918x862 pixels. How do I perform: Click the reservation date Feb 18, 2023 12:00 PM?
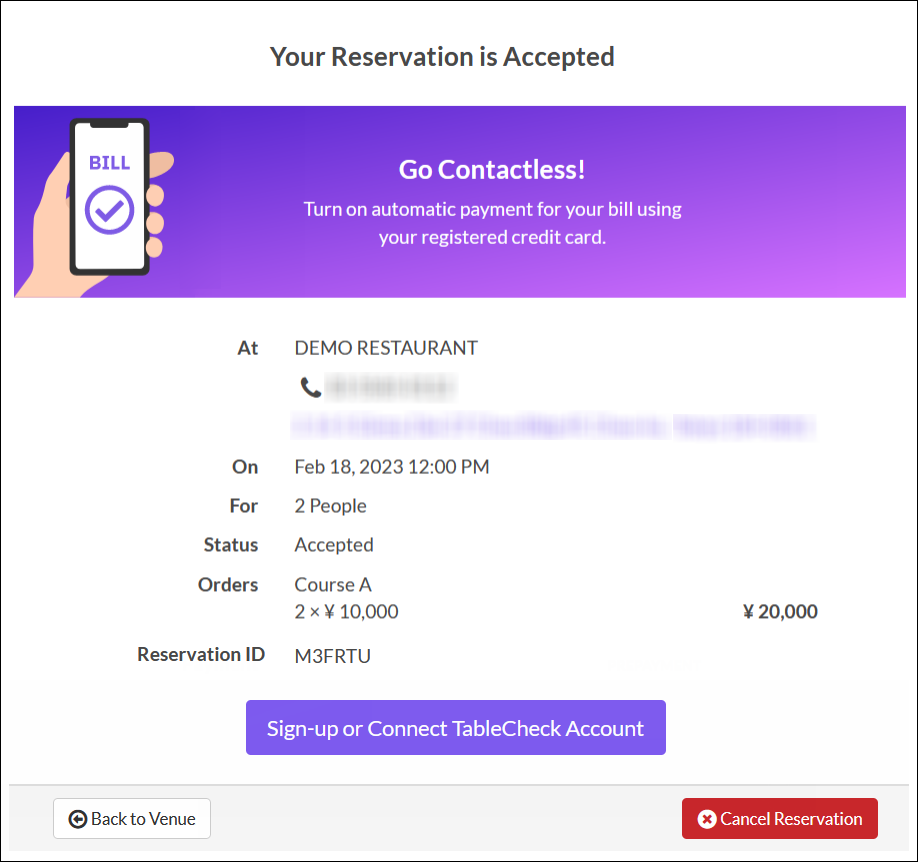392,467
